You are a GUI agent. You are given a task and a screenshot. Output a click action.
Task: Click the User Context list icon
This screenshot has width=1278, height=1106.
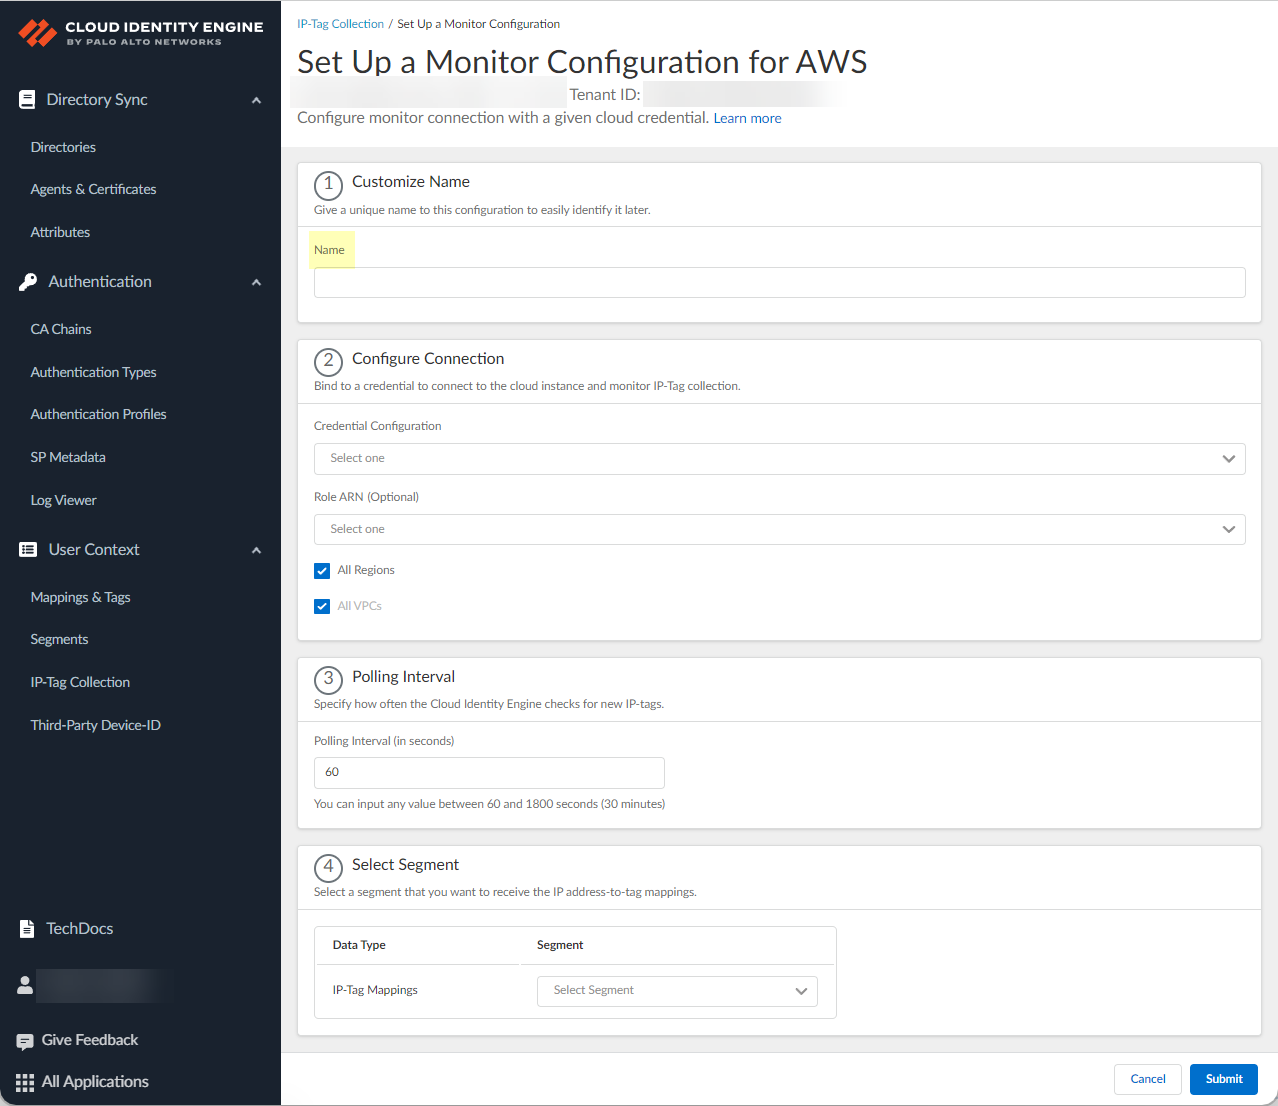(x=28, y=550)
